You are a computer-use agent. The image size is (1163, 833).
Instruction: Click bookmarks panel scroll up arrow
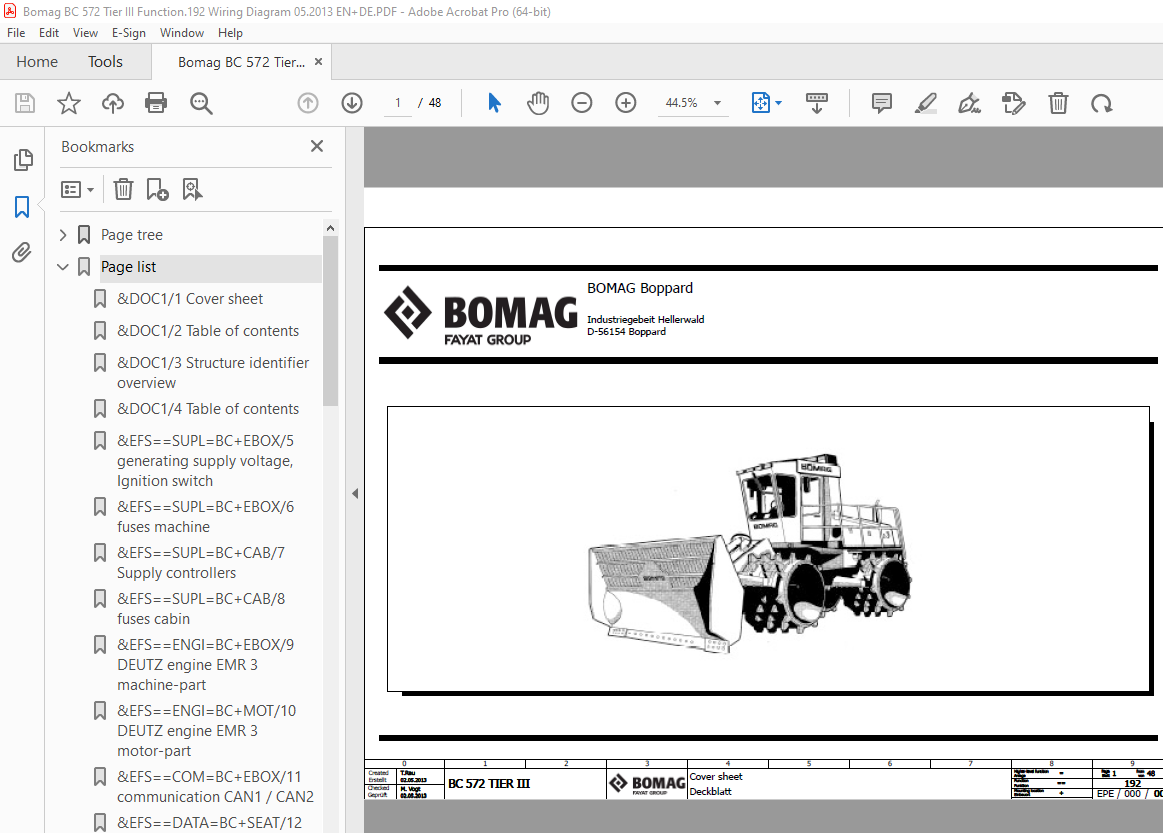(331, 228)
